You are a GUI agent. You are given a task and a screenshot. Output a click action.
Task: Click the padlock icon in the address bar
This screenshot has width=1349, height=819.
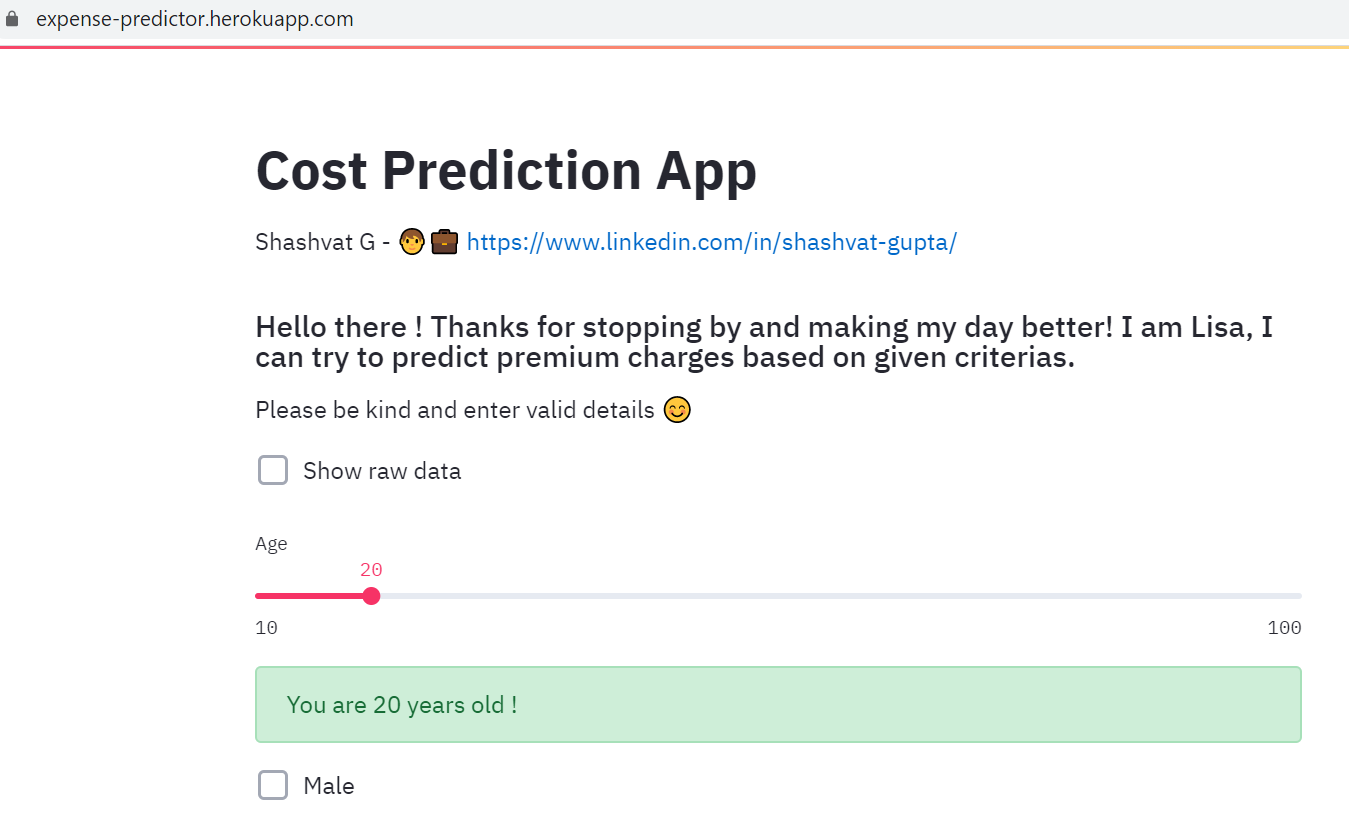coord(12,18)
